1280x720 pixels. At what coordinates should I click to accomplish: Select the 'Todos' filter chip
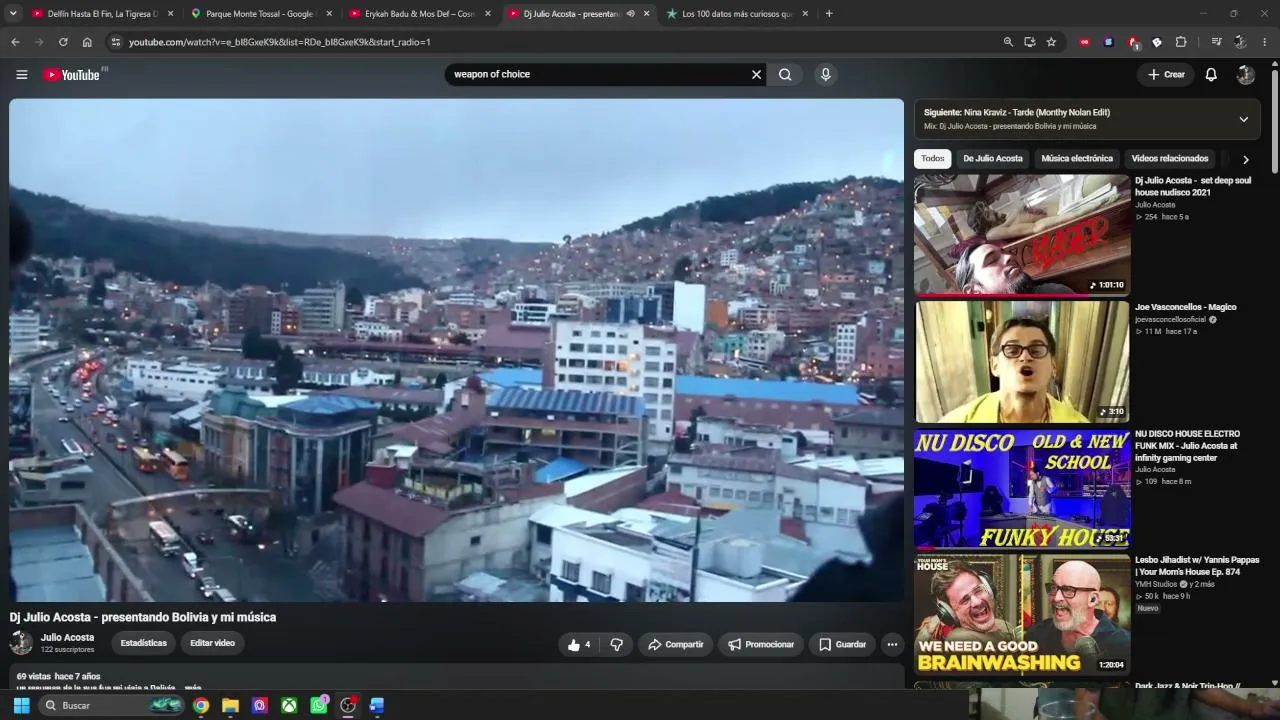(933, 159)
